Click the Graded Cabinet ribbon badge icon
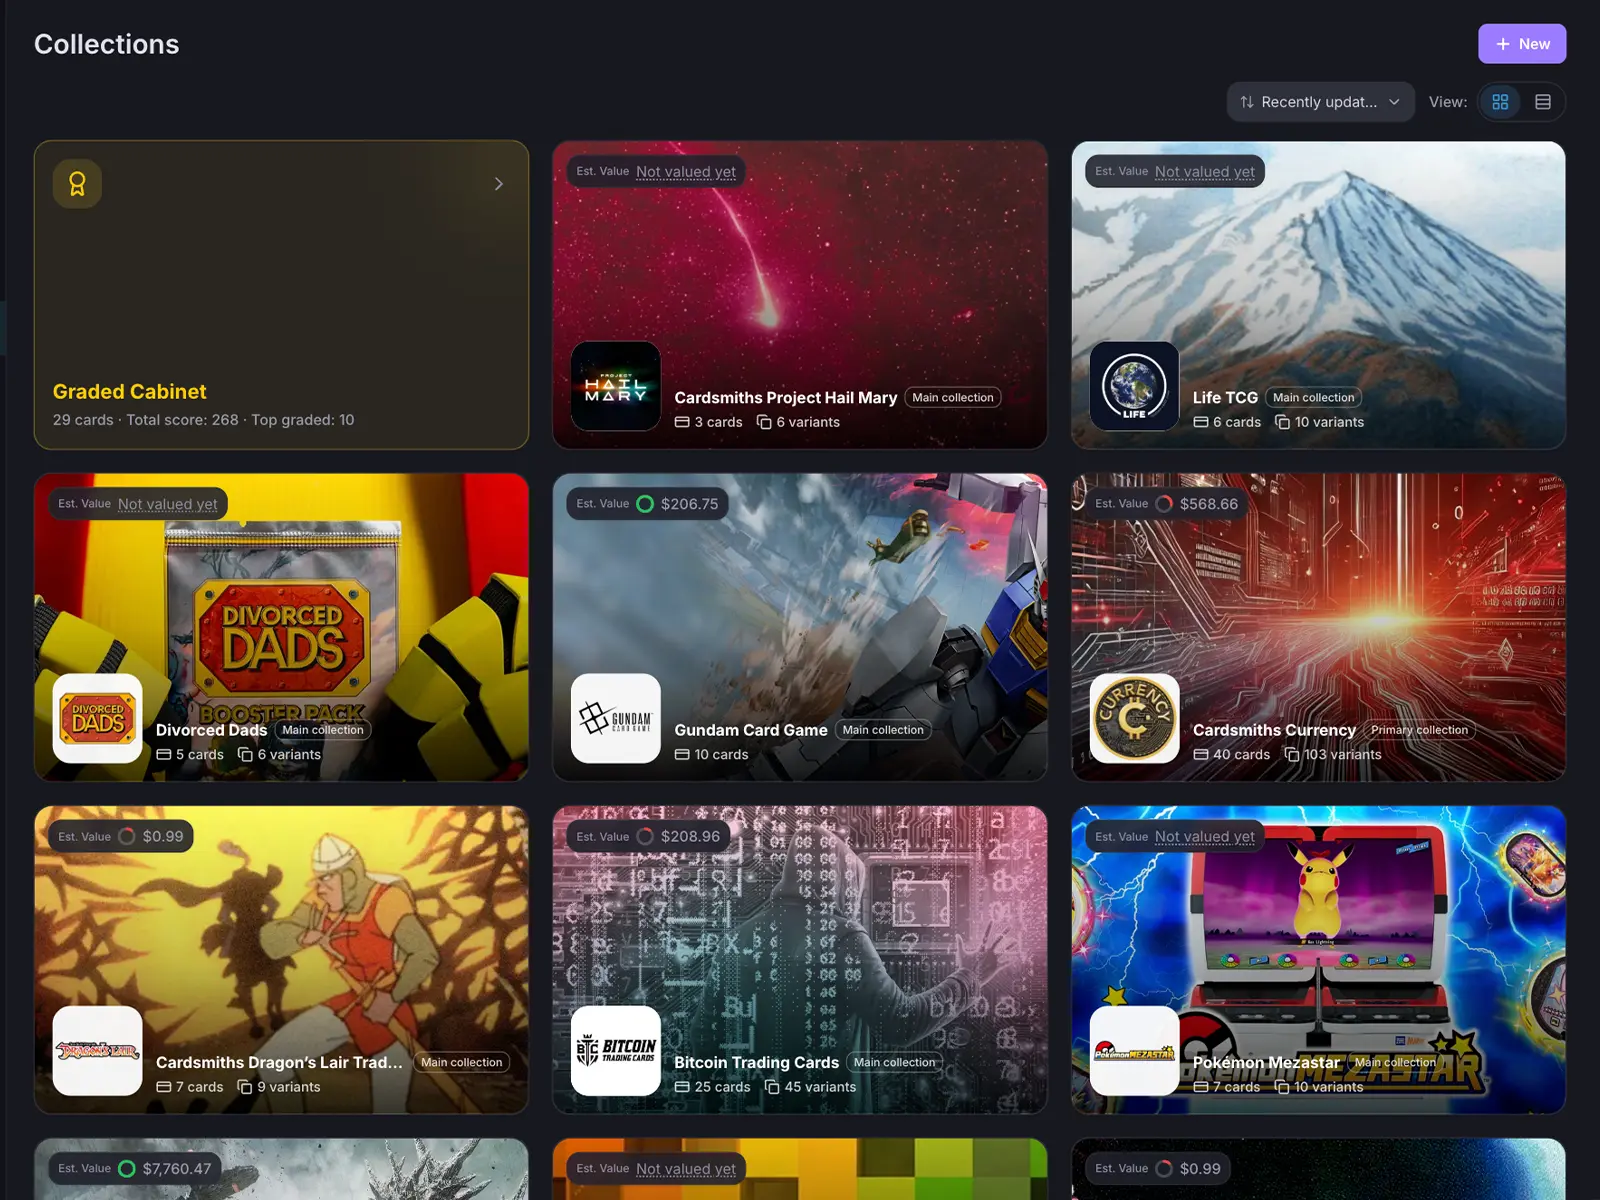Image resolution: width=1600 pixels, height=1200 pixels. point(77,184)
